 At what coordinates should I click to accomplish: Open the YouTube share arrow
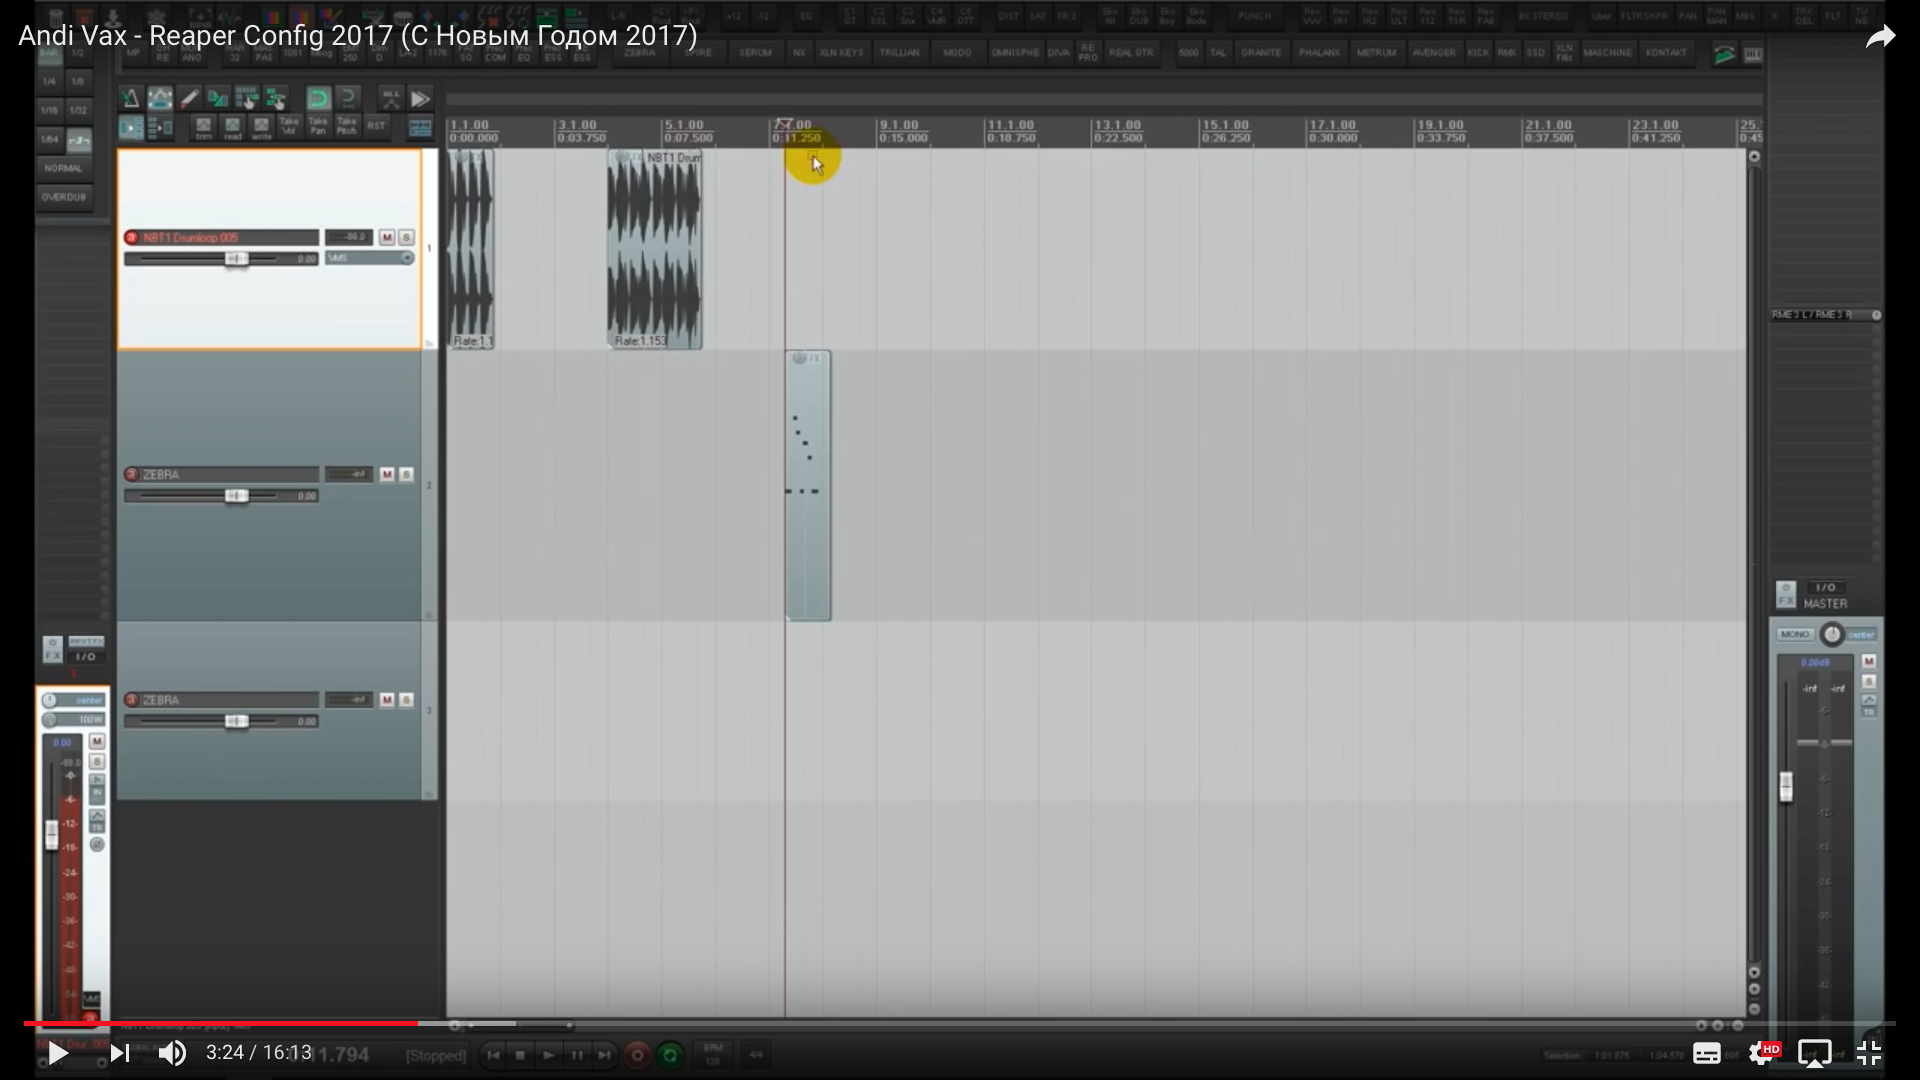(1880, 37)
